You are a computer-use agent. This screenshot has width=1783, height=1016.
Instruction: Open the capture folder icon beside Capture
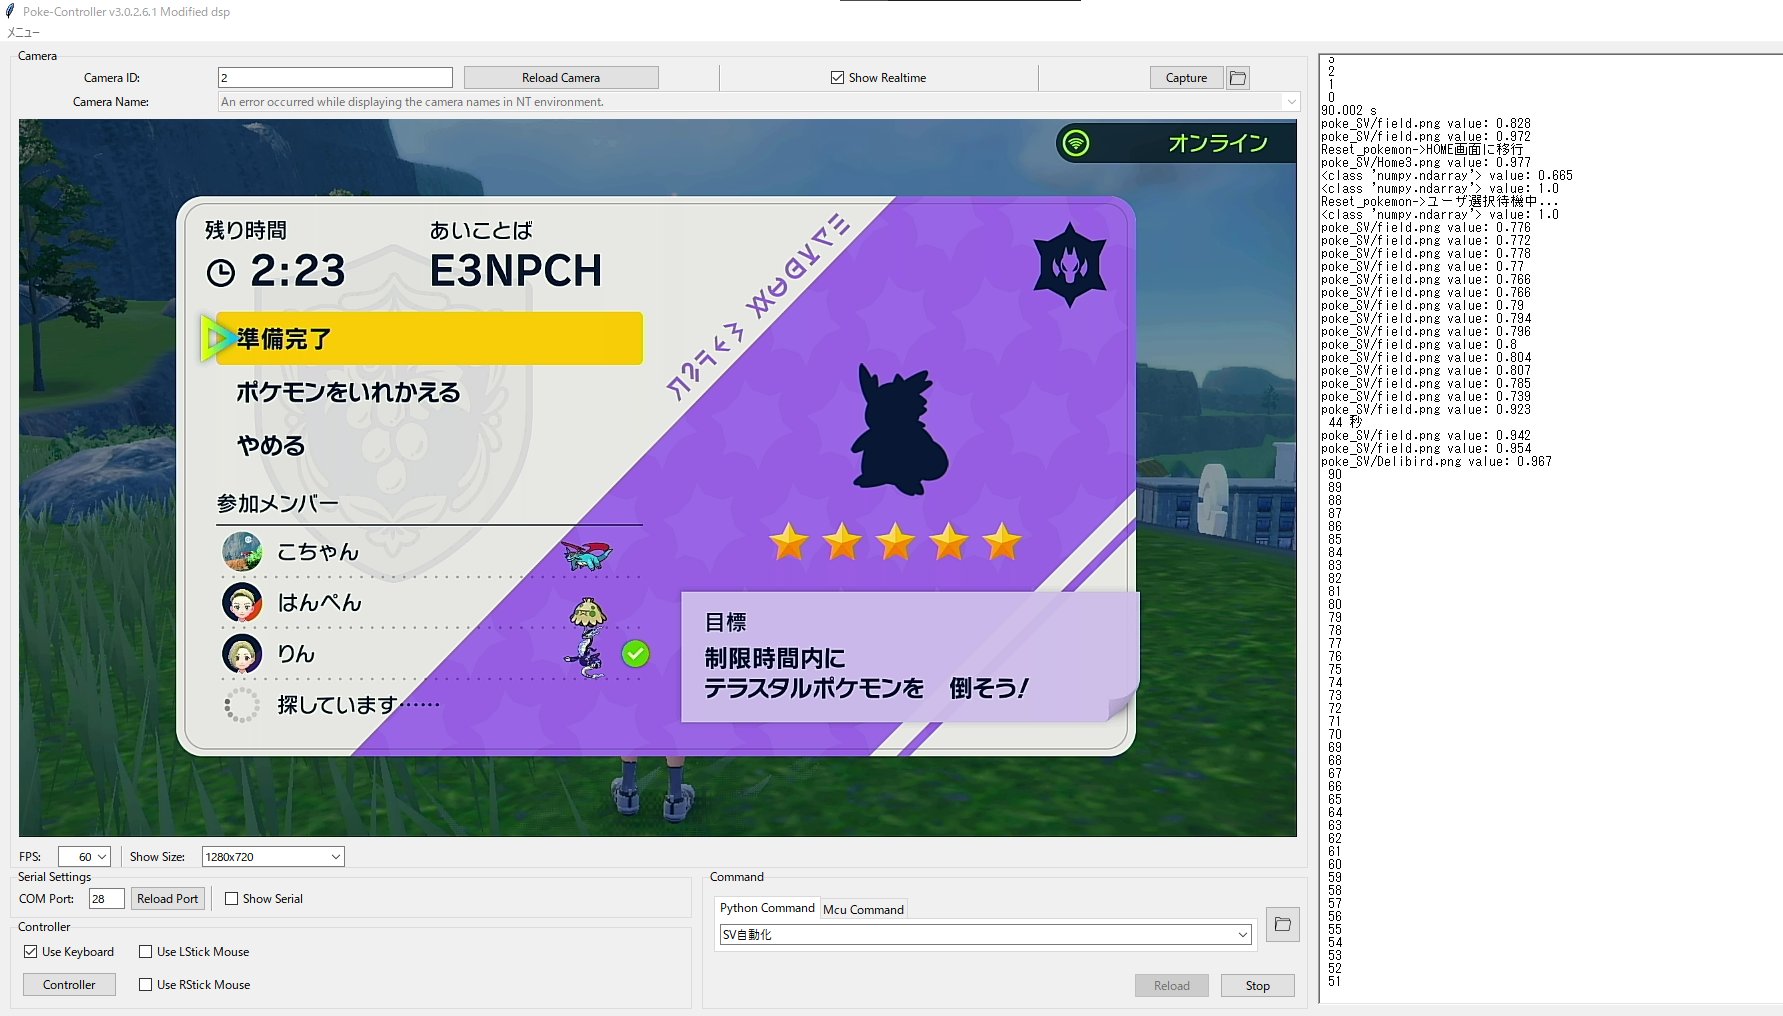click(1238, 78)
